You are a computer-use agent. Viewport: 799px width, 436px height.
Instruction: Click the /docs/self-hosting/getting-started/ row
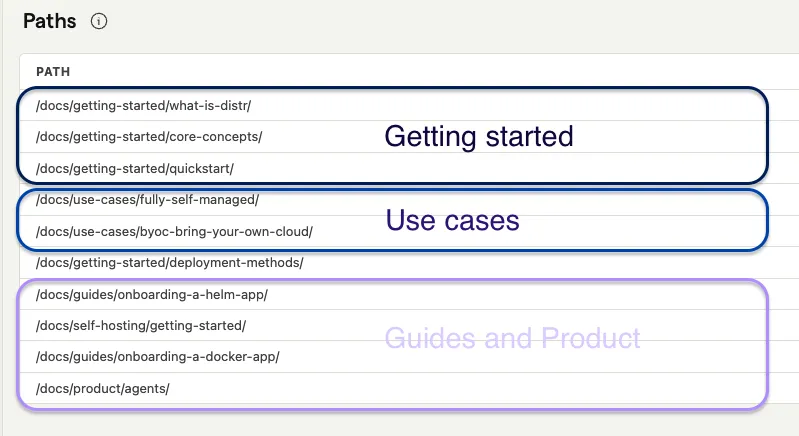click(140, 325)
